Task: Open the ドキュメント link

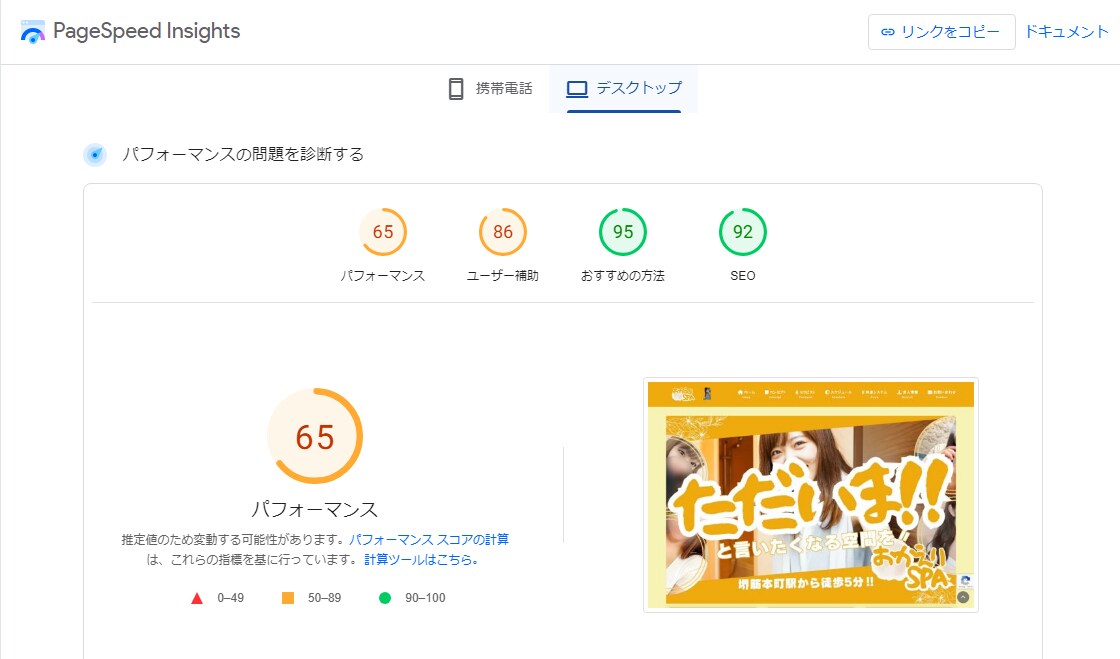Action: point(1066,32)
